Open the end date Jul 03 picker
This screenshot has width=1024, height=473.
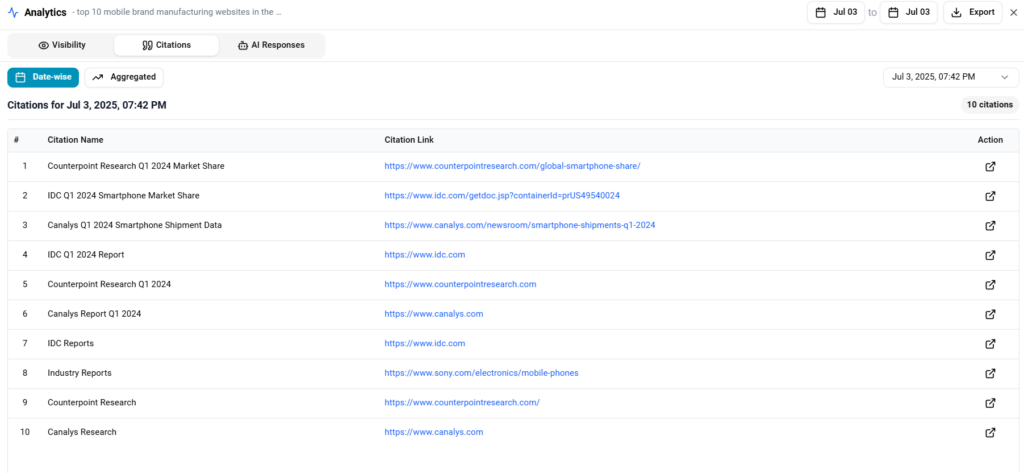point(908,12)
